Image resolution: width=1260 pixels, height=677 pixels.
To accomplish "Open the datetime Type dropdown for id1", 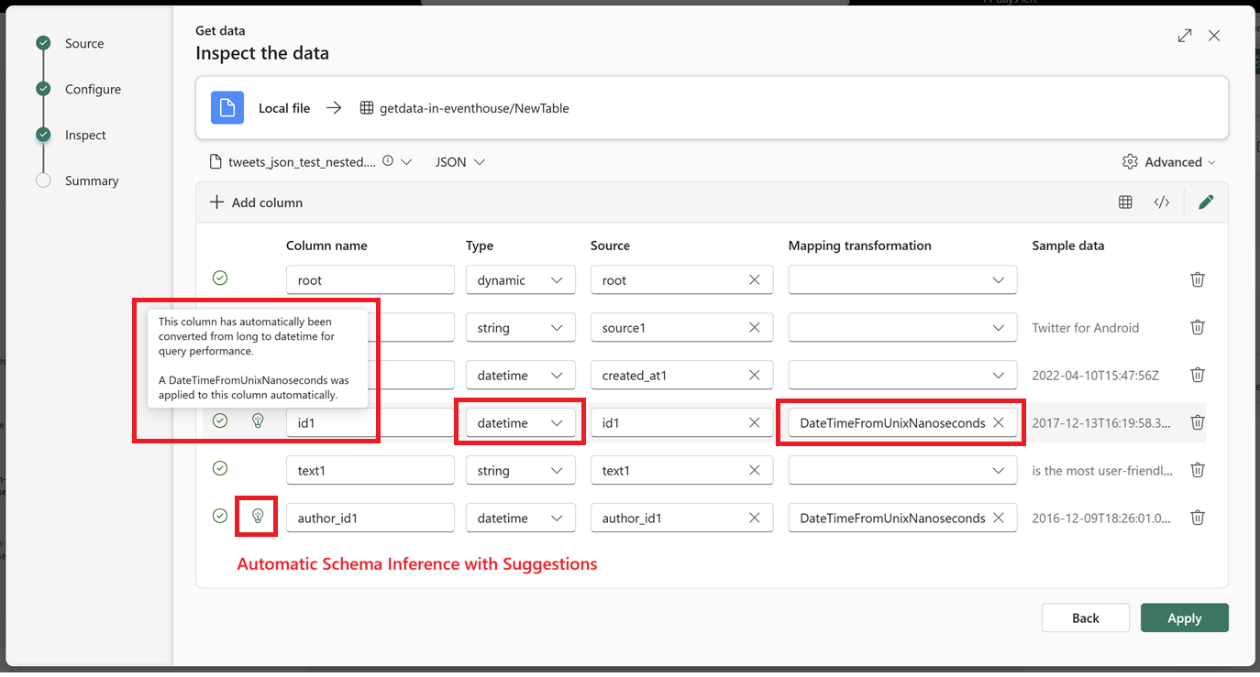I will (521, 423).
